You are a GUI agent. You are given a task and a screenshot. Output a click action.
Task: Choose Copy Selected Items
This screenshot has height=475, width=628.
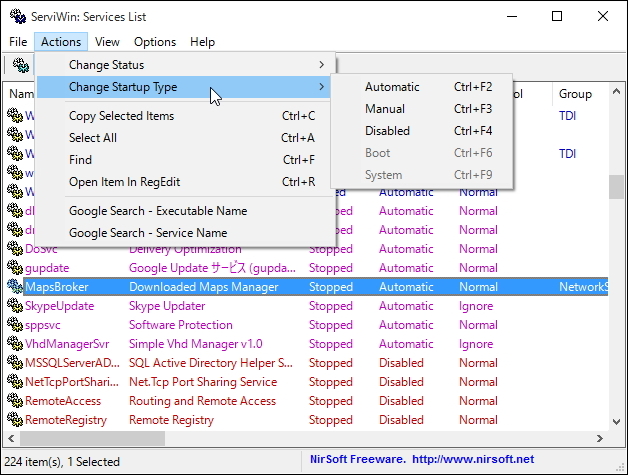tap(185, 116)
